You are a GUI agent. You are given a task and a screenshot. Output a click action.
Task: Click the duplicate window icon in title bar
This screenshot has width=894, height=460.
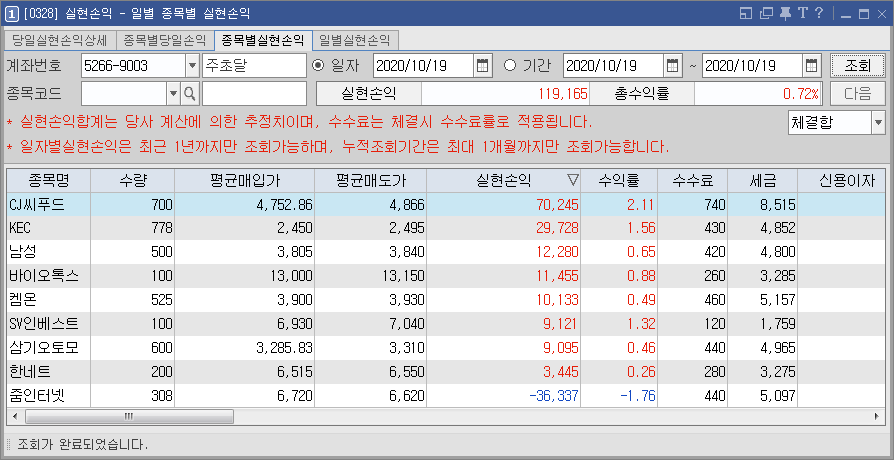coord(766,14)
